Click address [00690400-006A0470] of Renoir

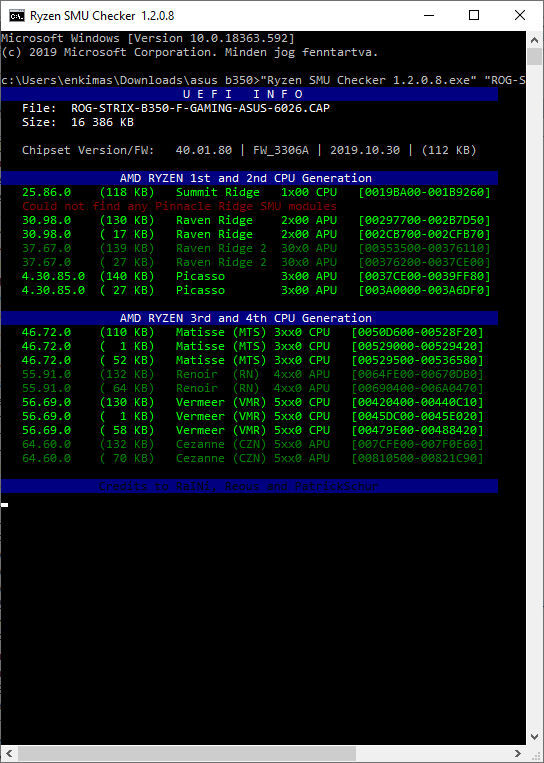click(417, 388)
